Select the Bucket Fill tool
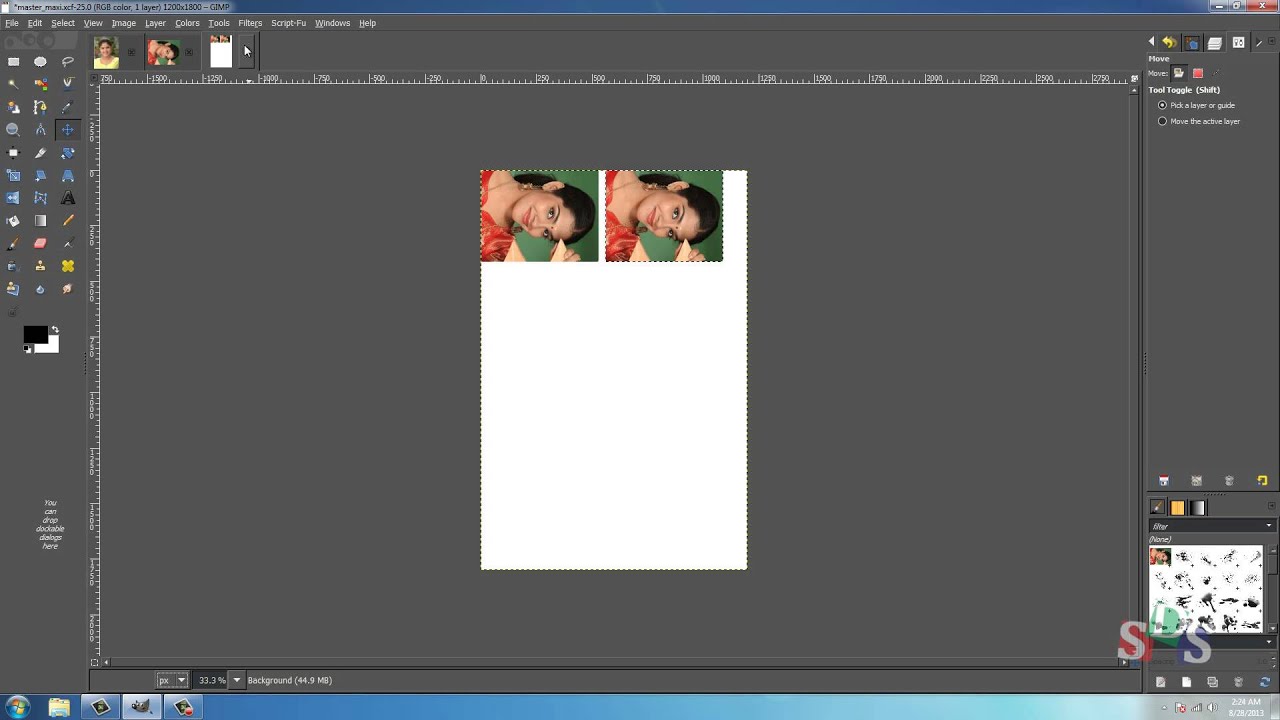1280x720 pixels. [x=13, y=221]
